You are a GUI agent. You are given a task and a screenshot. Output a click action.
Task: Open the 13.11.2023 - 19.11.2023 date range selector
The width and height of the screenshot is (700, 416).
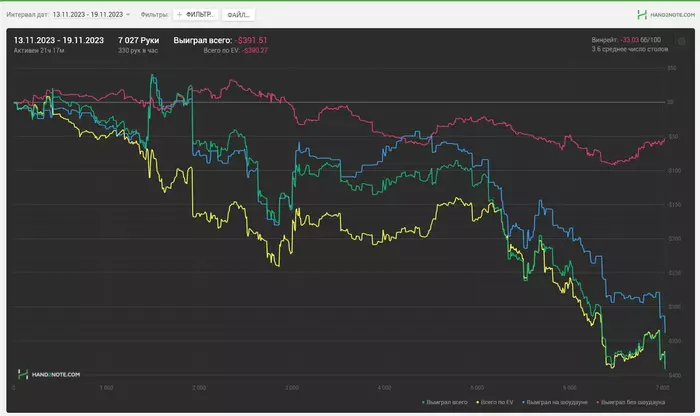coord(88,15)
